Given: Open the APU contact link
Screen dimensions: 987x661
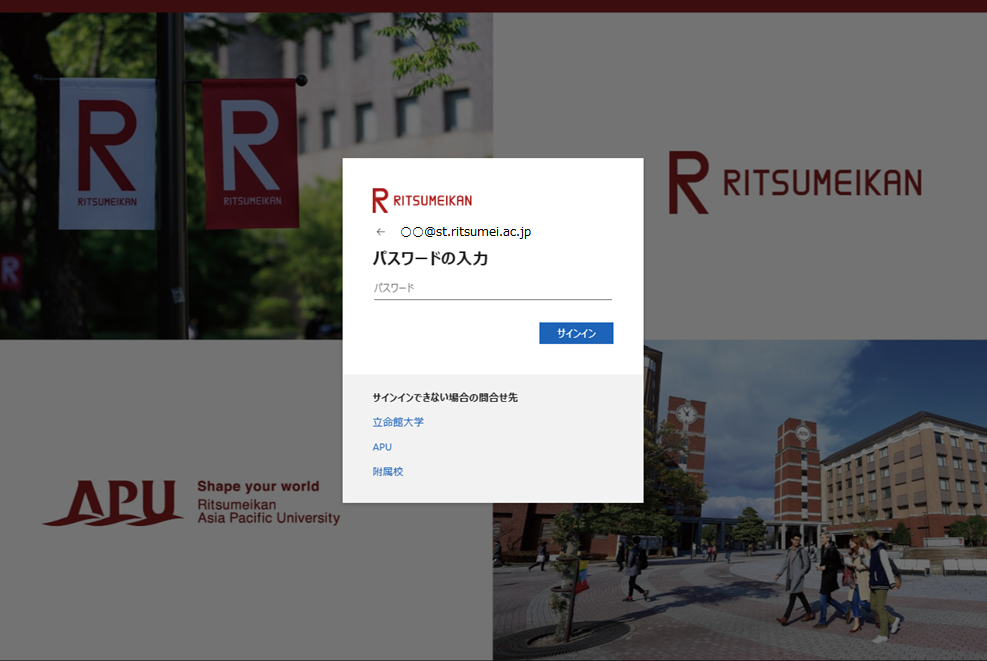Looking at the screenshot, I should click(x=382, y=447).
